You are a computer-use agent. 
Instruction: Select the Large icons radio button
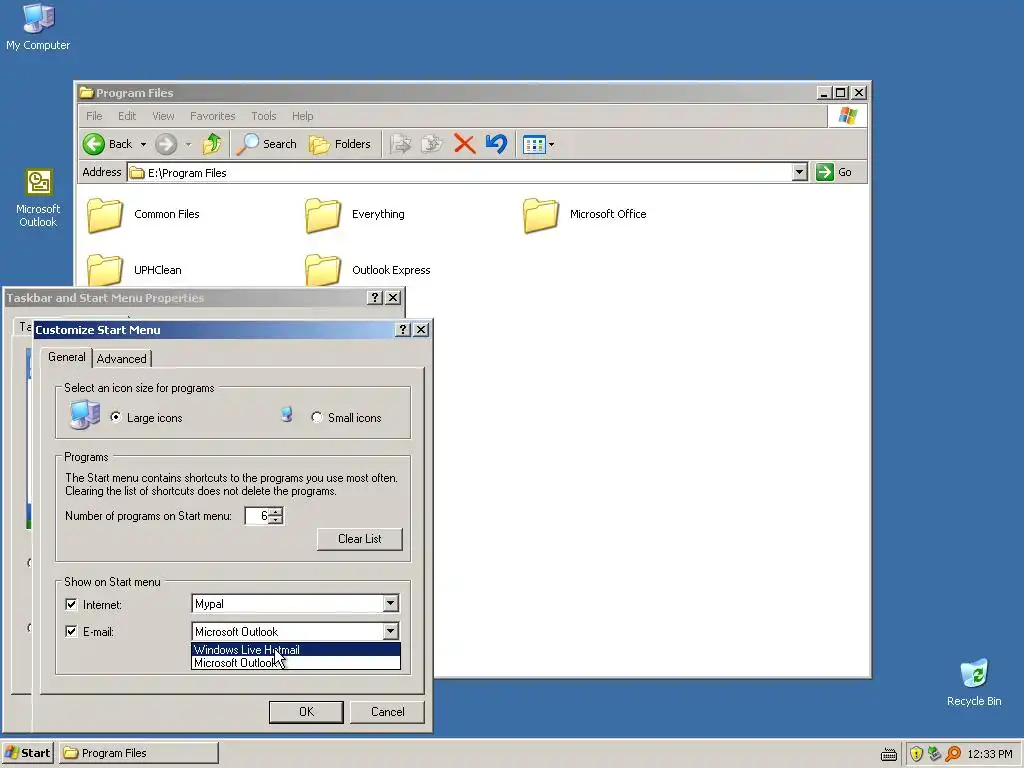pyautogui.click(x=116, y=417)
